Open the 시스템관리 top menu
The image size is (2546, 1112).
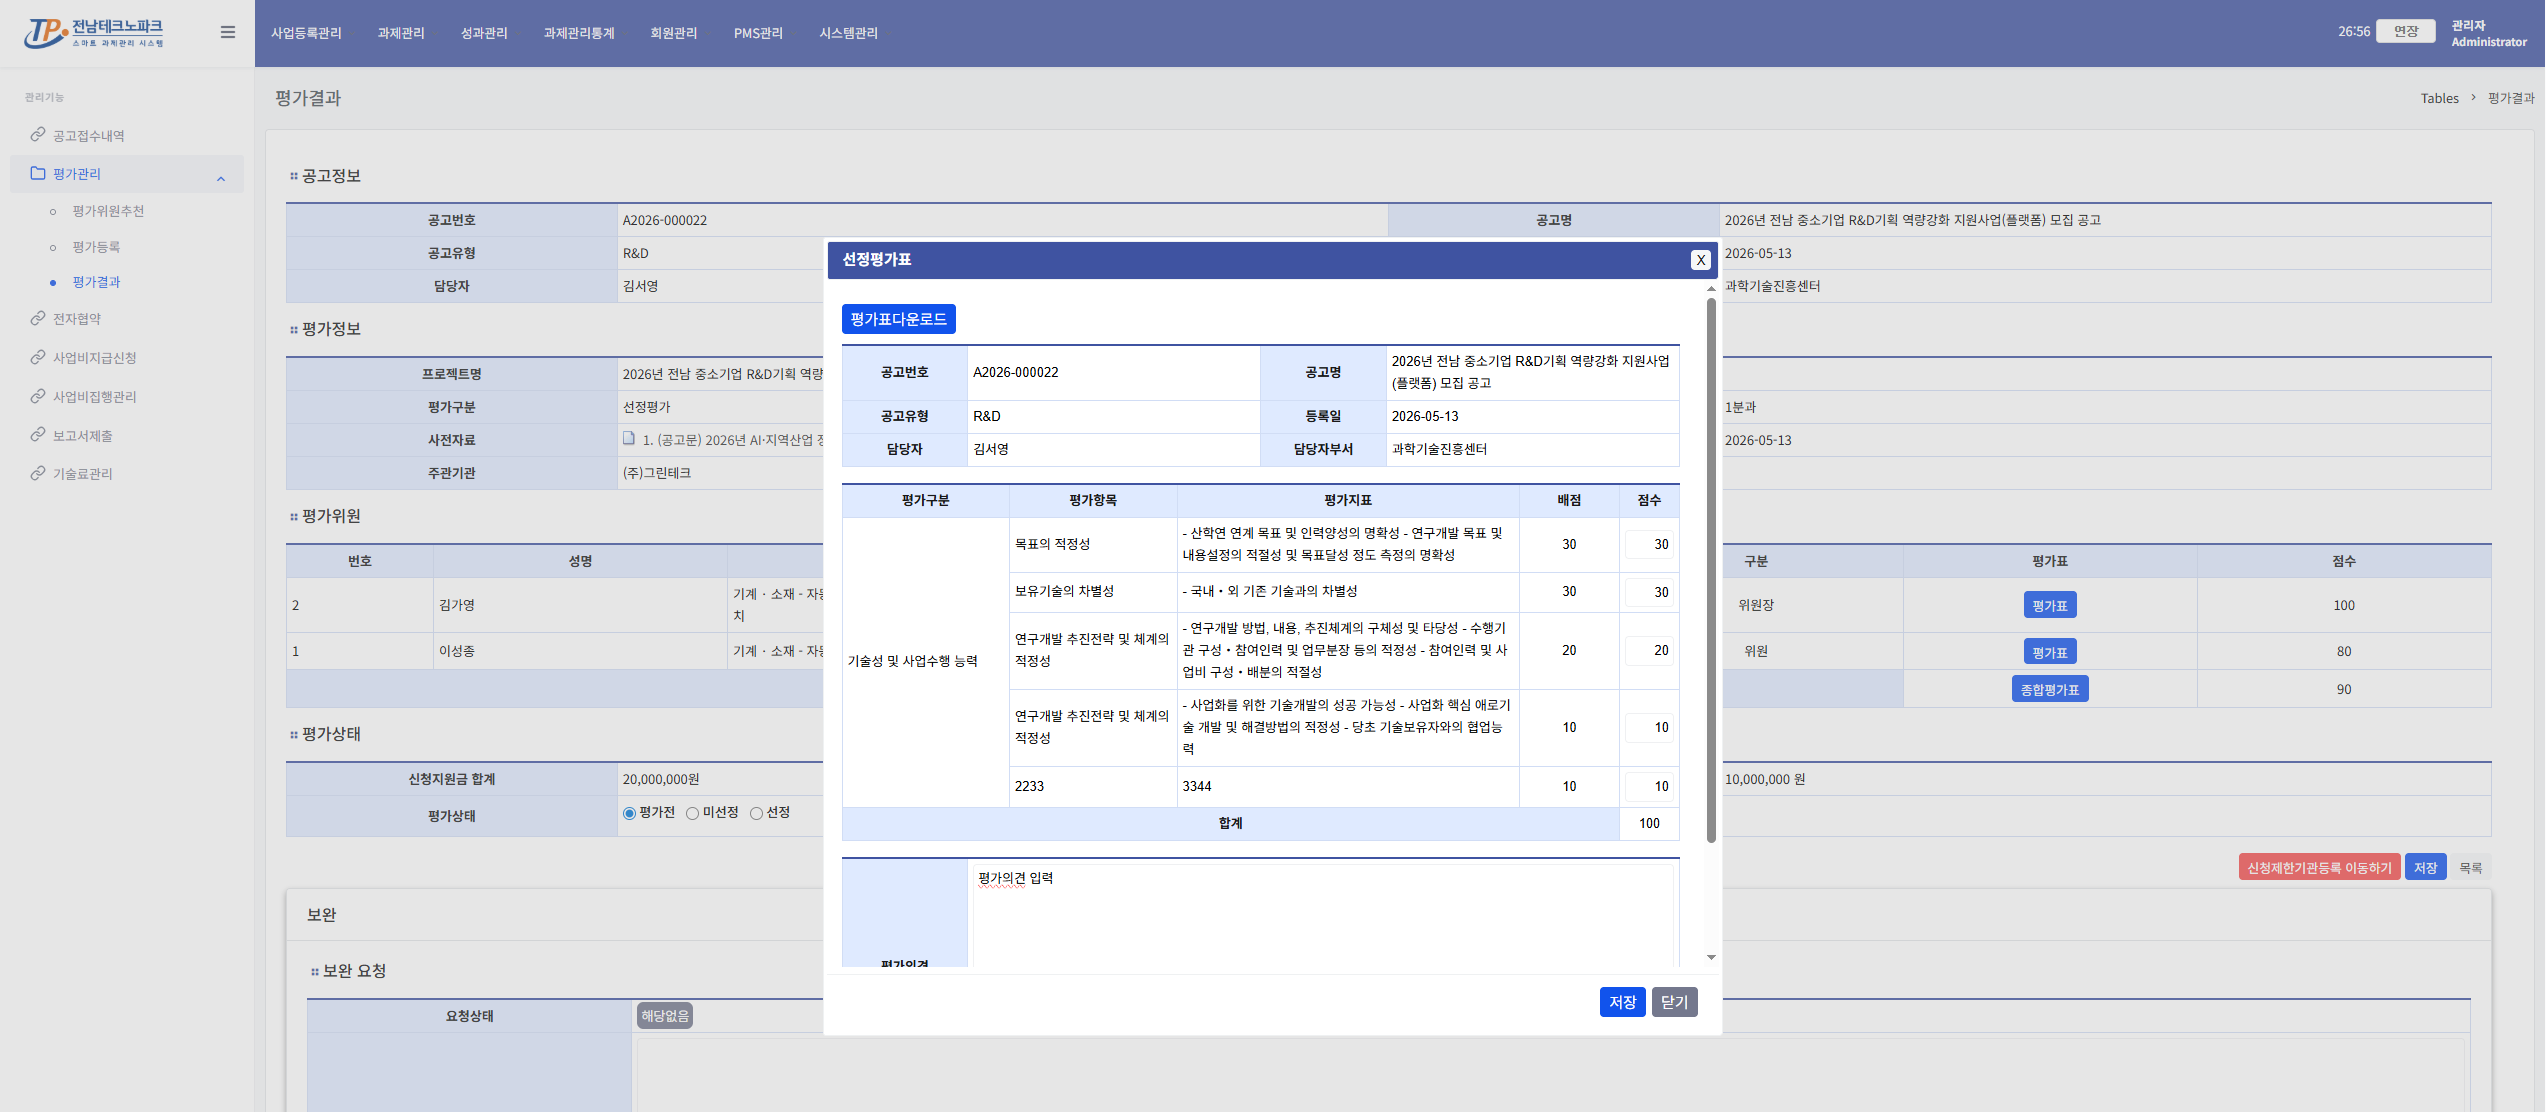pos(848,33)
